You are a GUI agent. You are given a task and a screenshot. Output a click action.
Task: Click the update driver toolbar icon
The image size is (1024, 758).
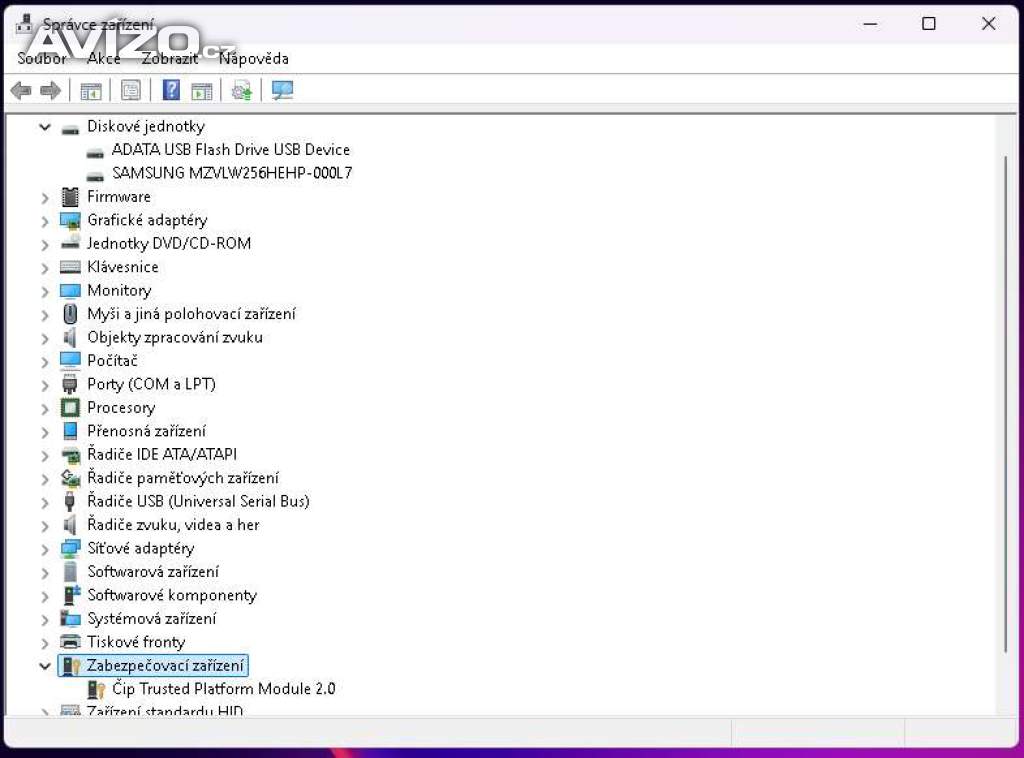(242, 91)
